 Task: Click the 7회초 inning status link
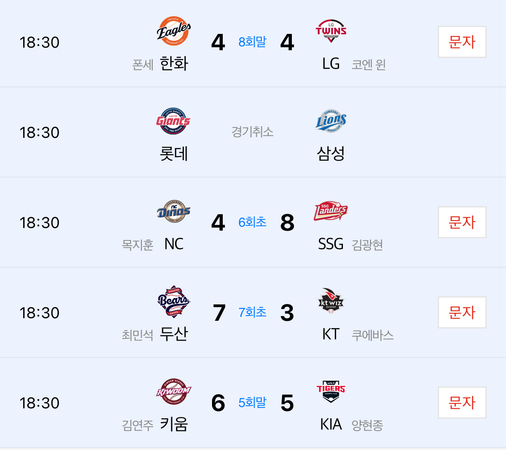252,312
